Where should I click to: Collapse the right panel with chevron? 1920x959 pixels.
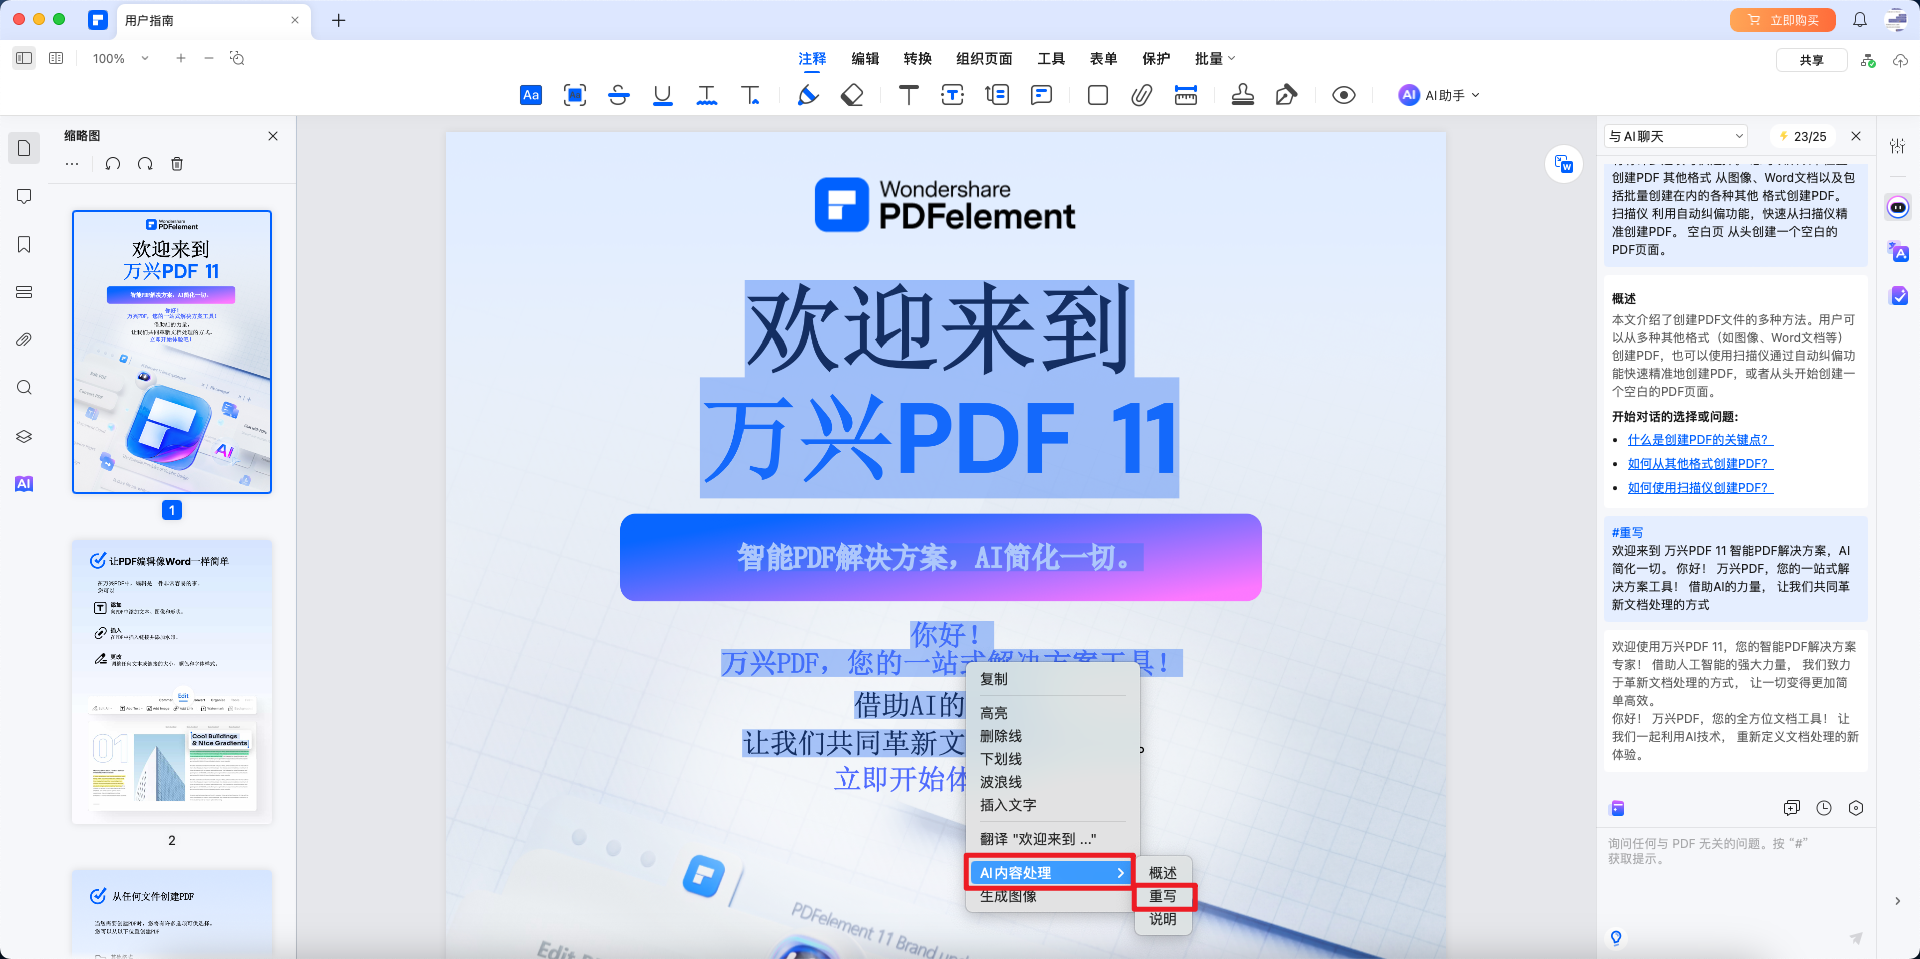1897,901
